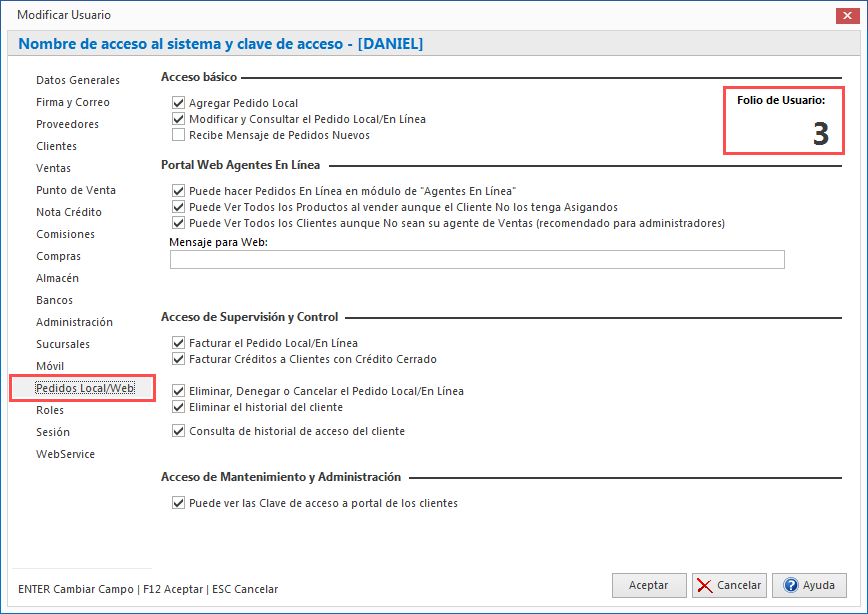Image resolution: width=868 pixels, height=614 pixels.
Task: Select the Punto de Venta section
Action: [x=73, y=190]
